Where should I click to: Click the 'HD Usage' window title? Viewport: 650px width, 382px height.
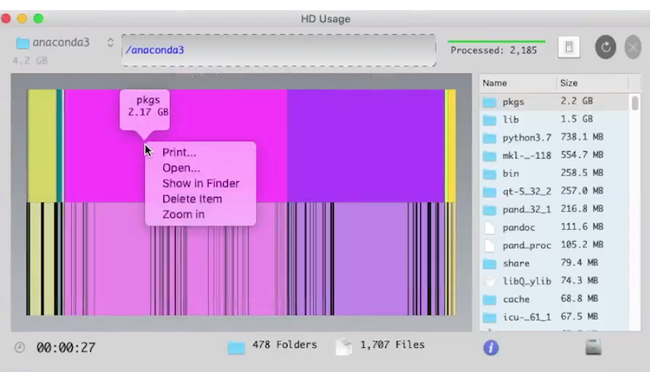(x=325, y=19)
